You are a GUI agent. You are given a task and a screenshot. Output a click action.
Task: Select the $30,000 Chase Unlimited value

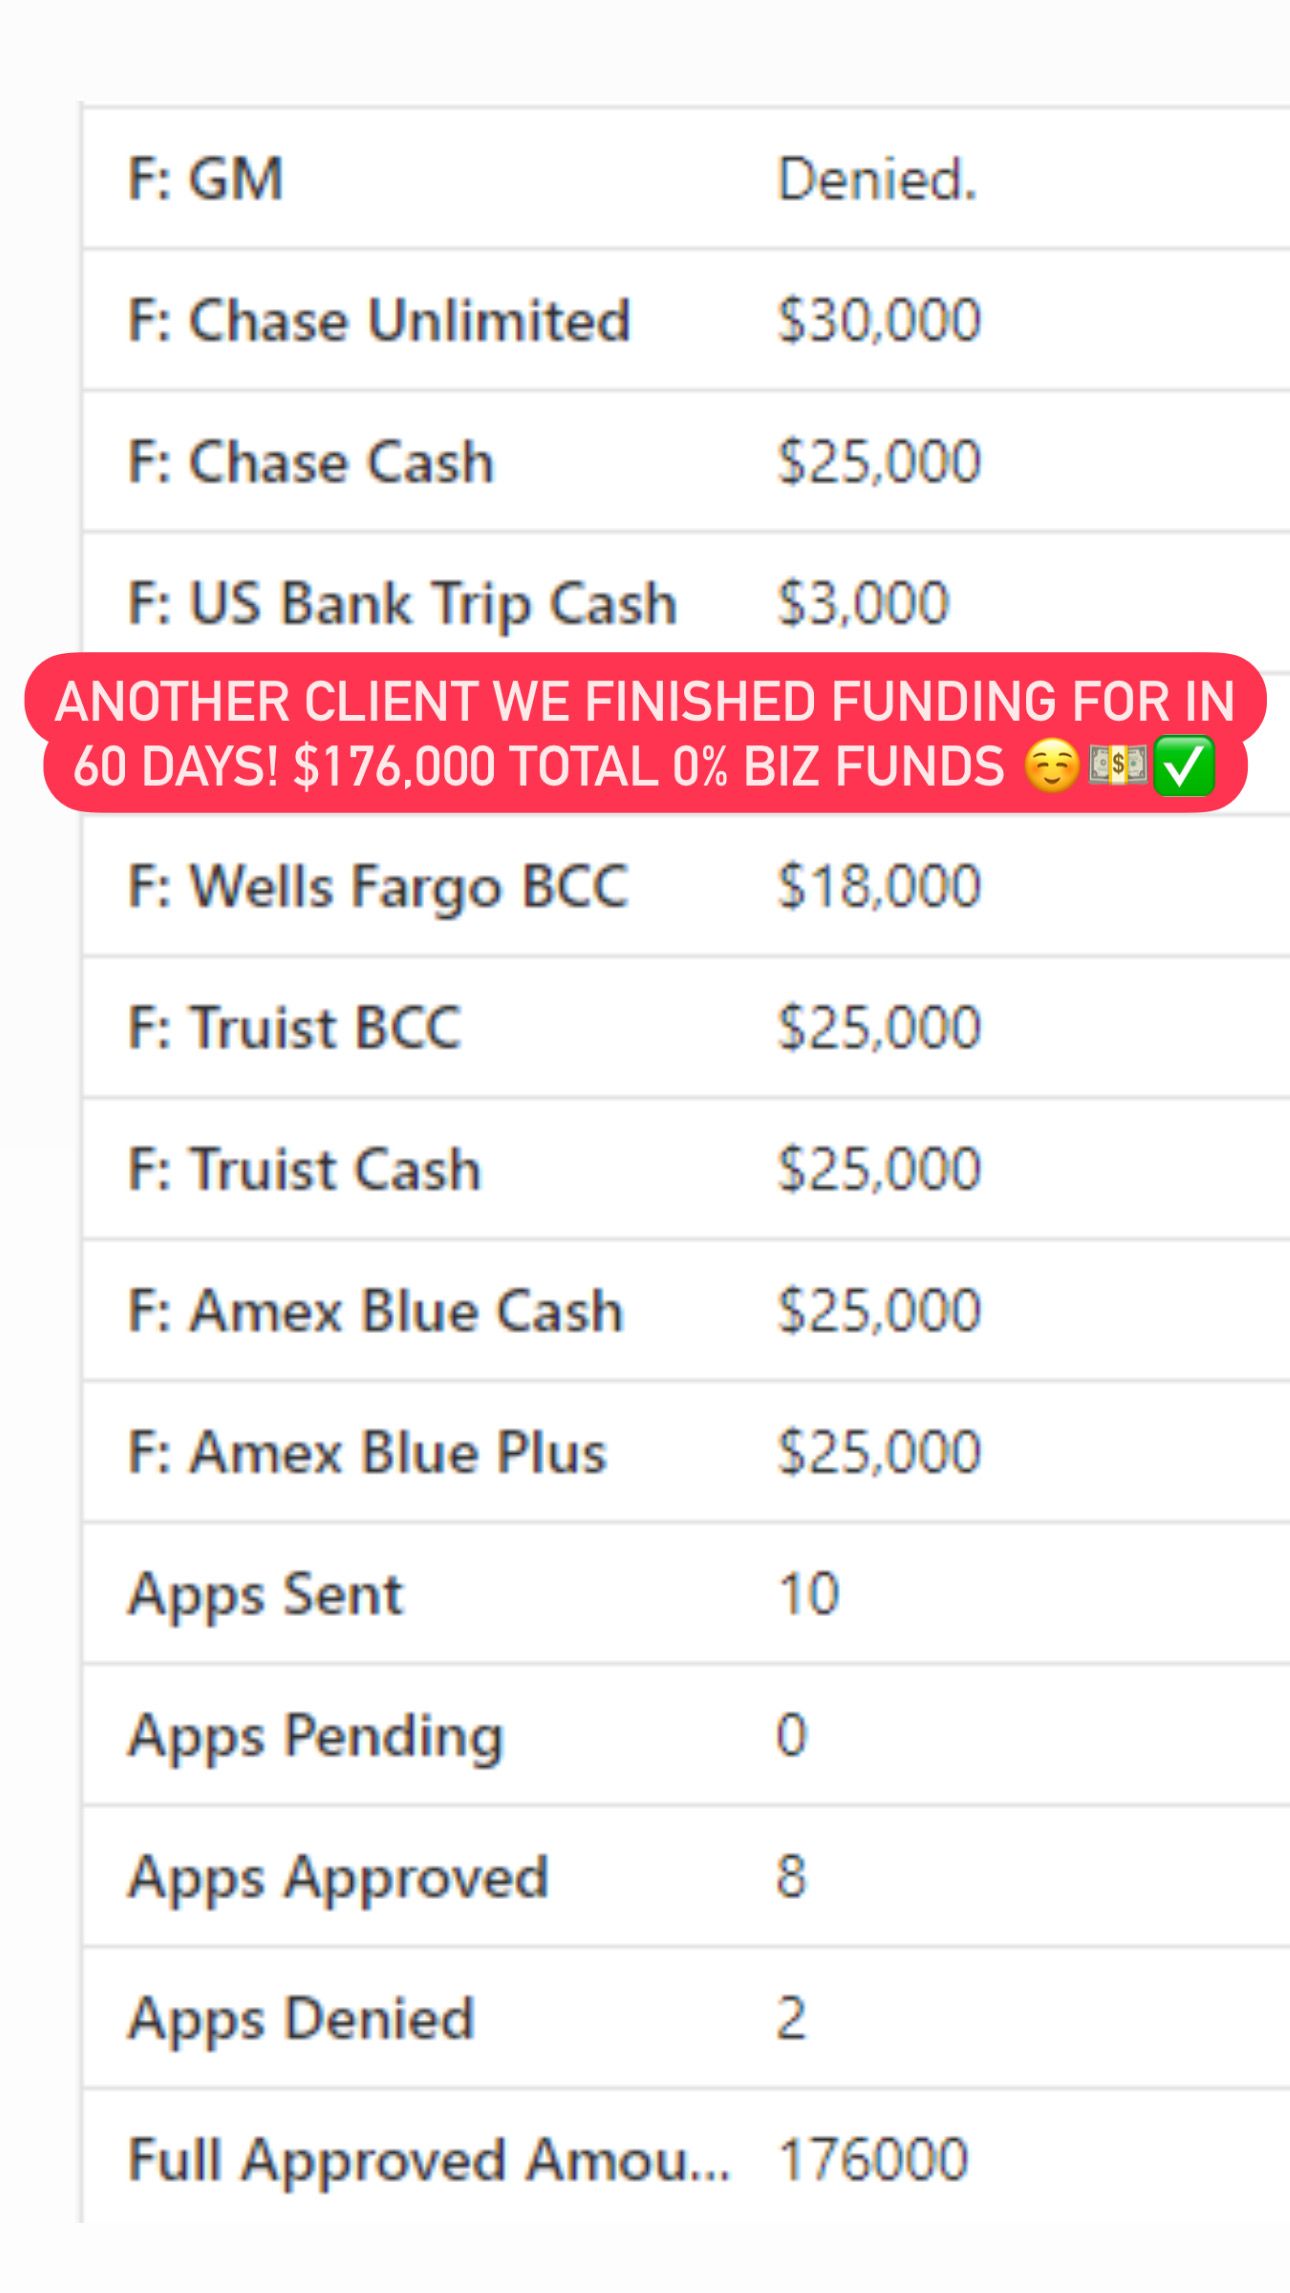point(879,321)
